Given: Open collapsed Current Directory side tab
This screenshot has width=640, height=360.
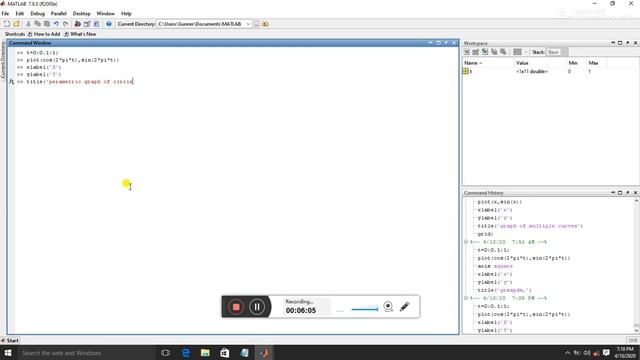Looking at the screenshot, I should click(3, 59).
